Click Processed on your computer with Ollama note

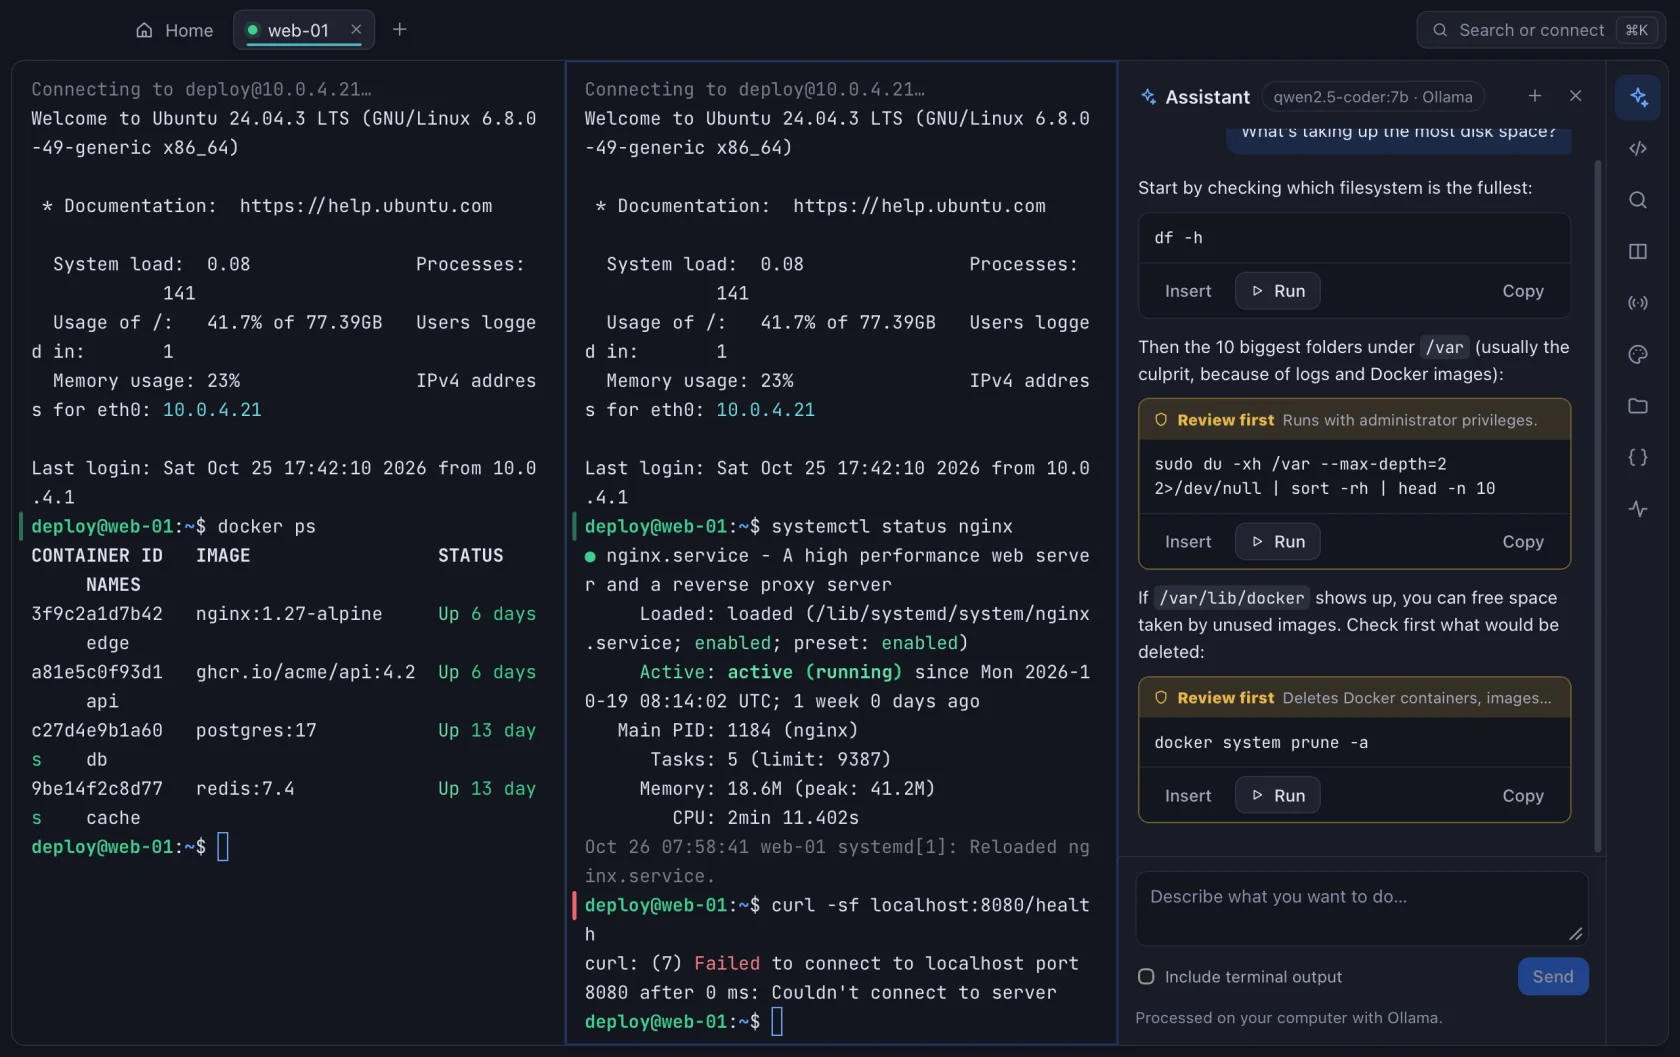[x=1289, y=1018]
